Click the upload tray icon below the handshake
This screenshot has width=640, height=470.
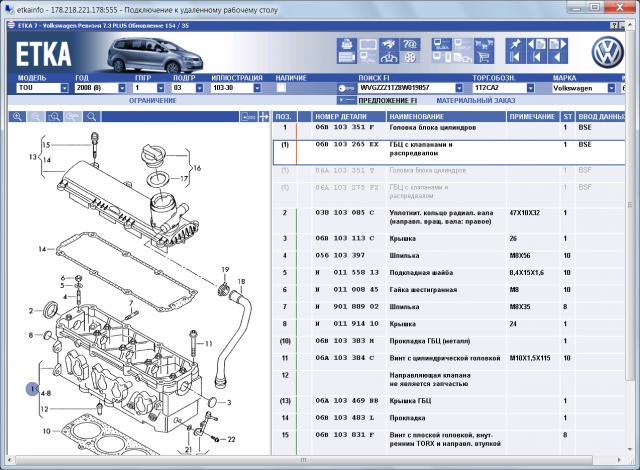(x=389, y=57)
